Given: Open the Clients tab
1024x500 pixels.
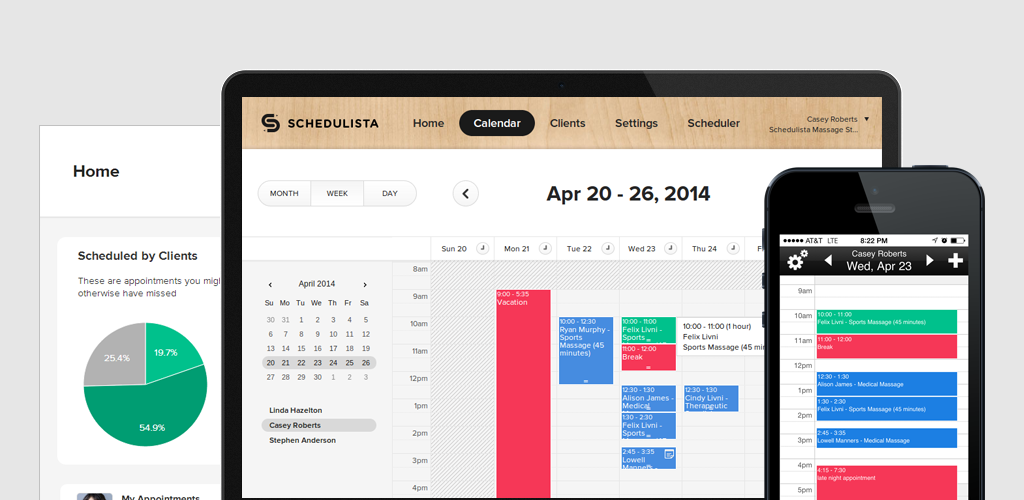Looking at the screenshot, I should [568, 123].
